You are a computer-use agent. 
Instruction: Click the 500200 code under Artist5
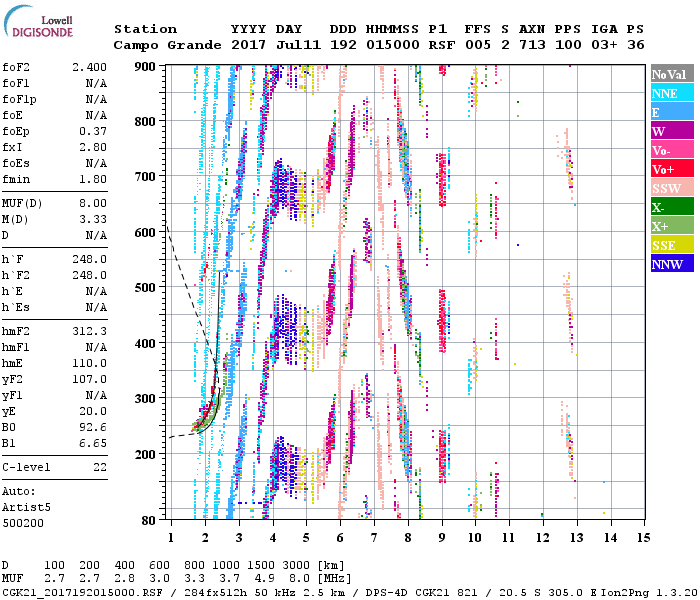pyautogui.click(x=23, y=523)
